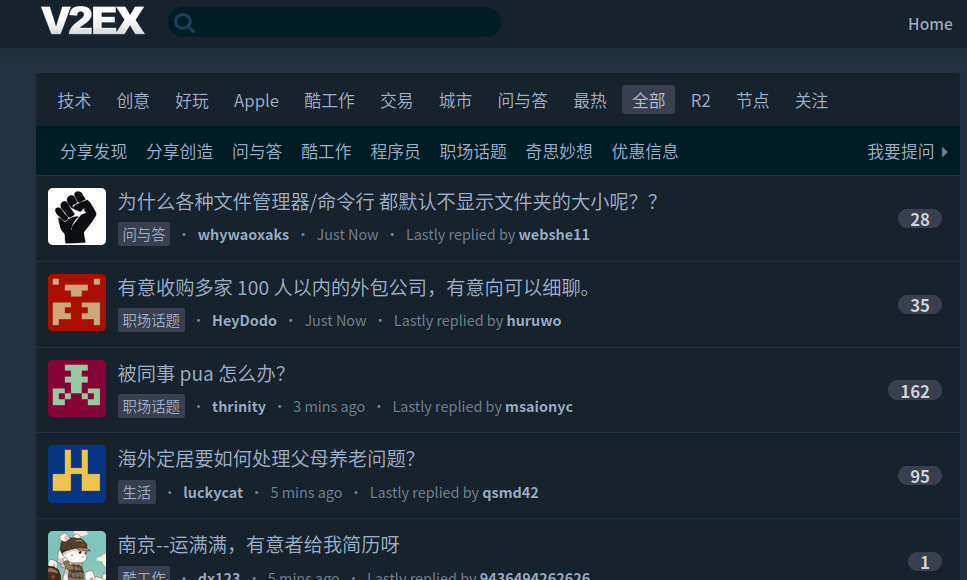
Task: Click the search magnifier icon
Action: (185, 23)
